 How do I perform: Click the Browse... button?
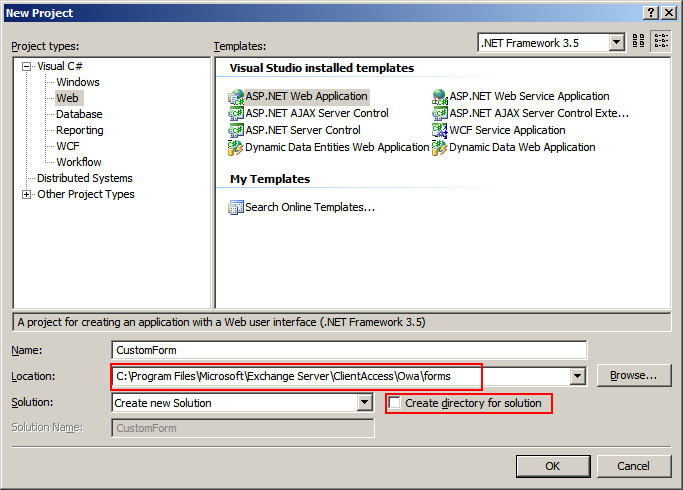coord(634,375)
